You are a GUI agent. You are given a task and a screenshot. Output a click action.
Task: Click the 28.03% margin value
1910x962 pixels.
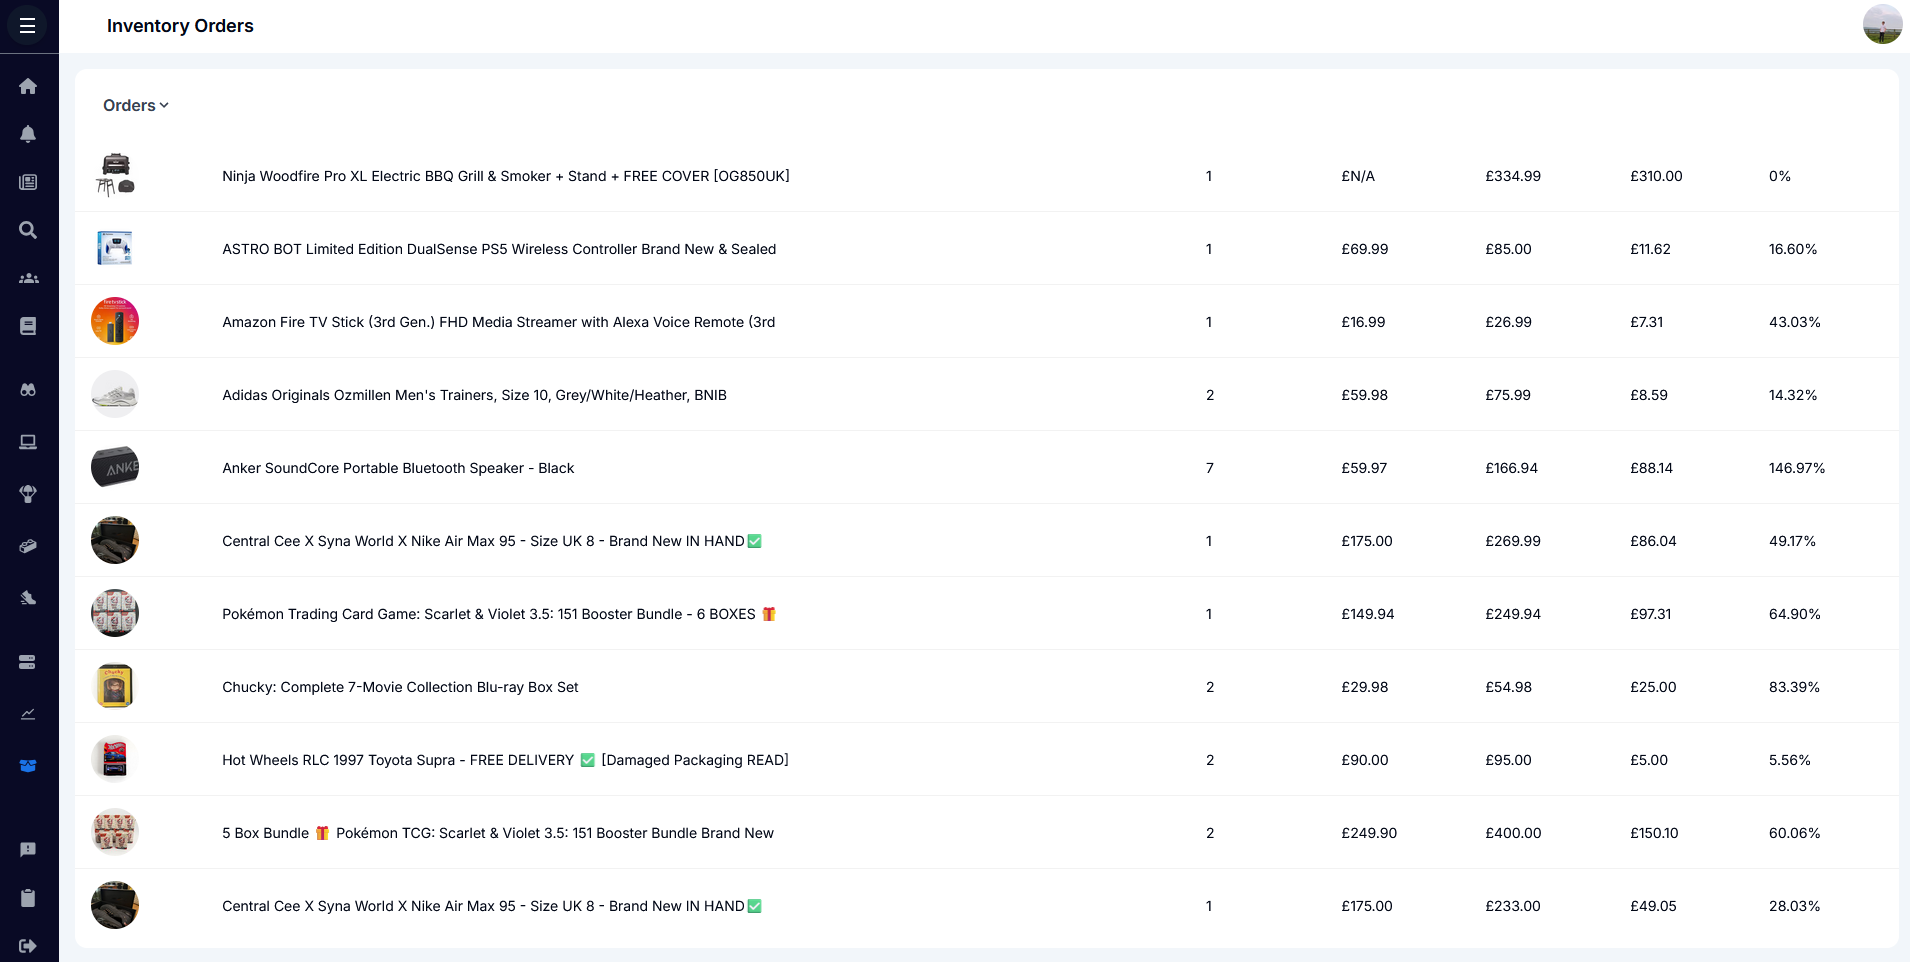click(x=1794, y=906)
